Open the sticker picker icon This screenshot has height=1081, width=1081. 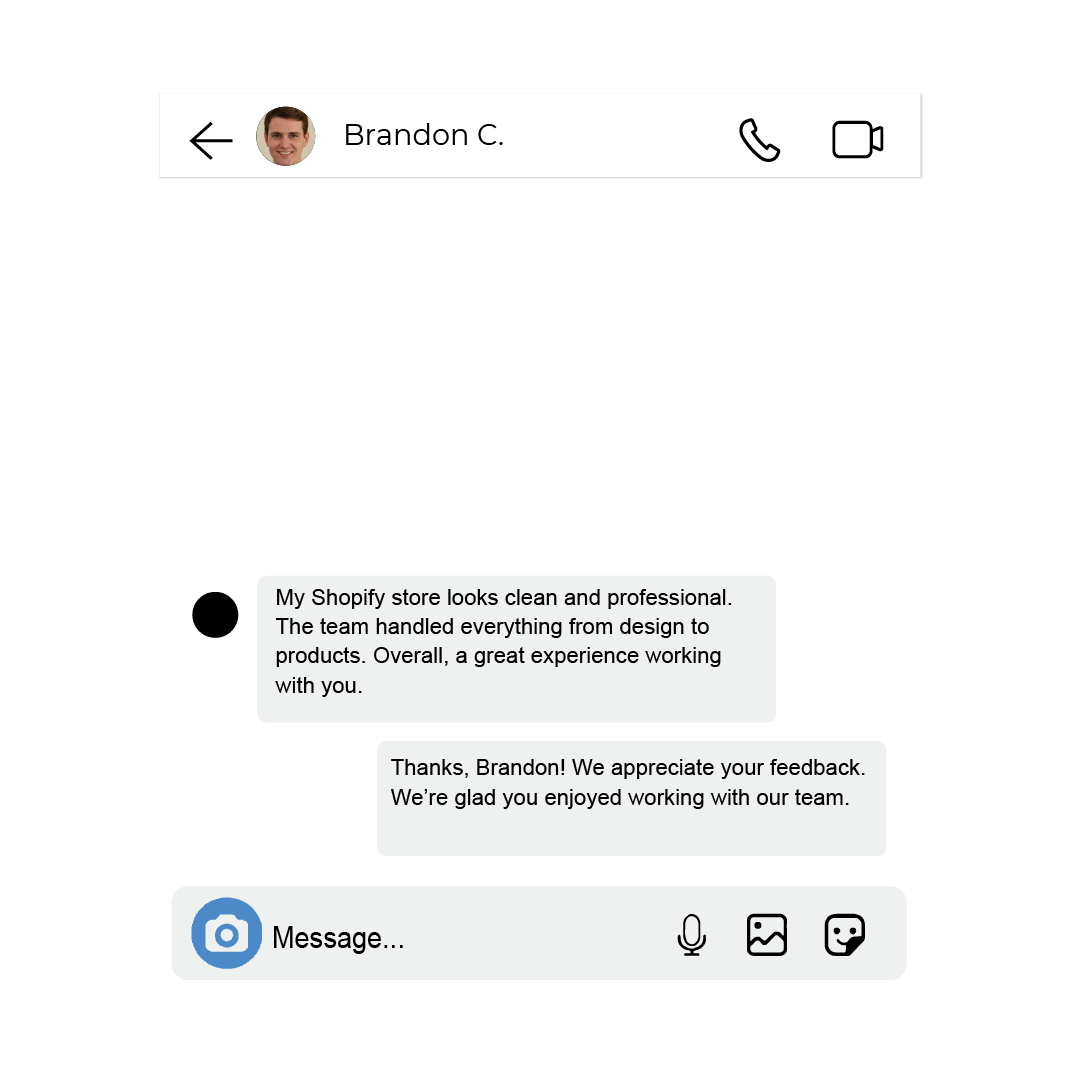(x=845, y=935)
